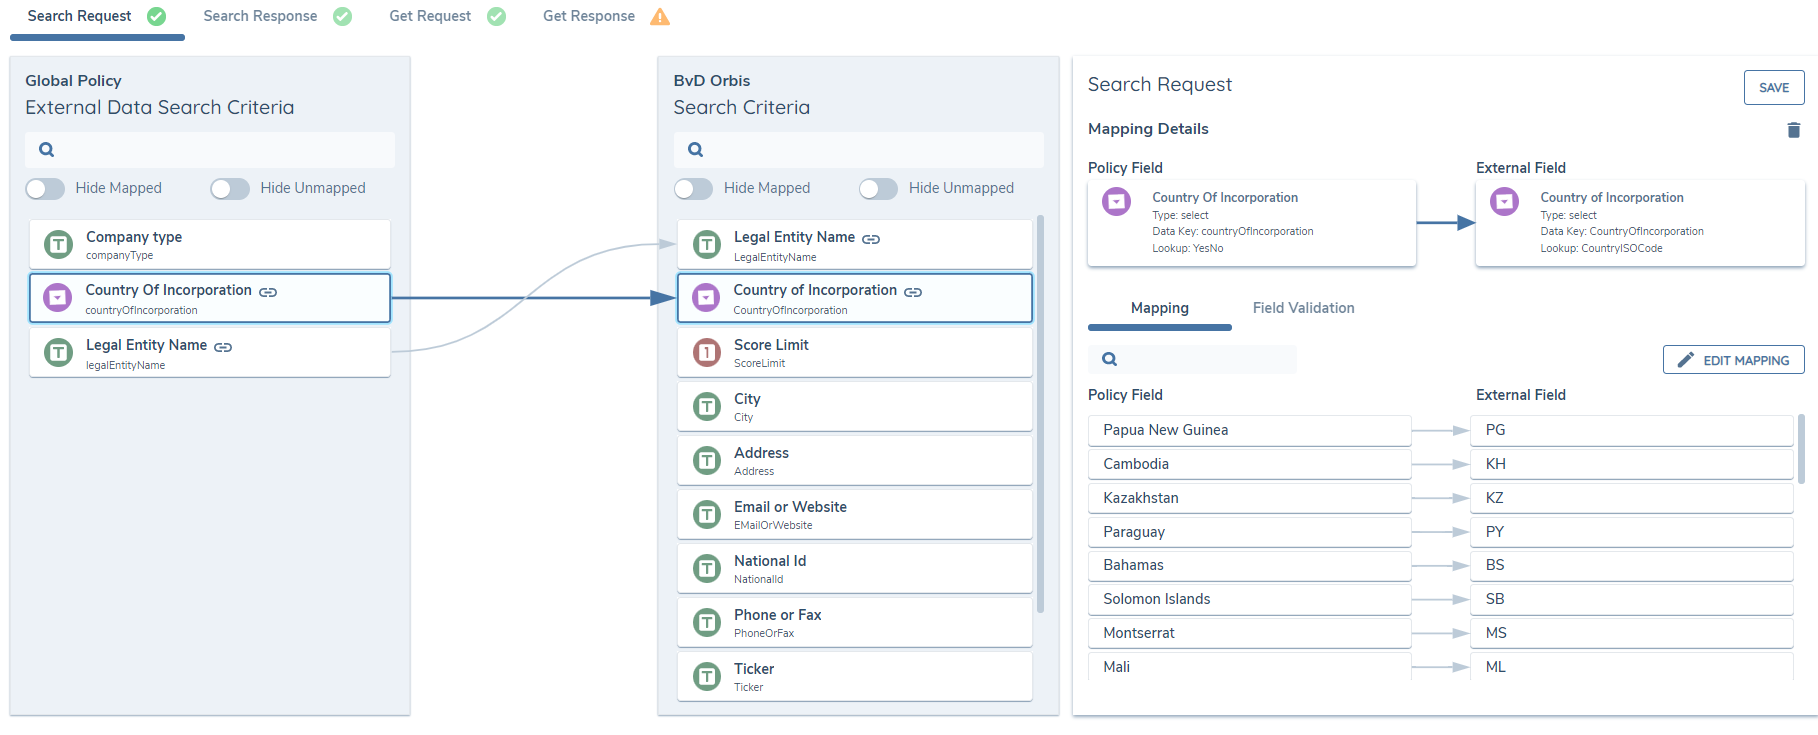Screen dimensions: 1818x735
Task: Click the link icon beside Legal Entity Name policy field
Action: click(223, 347)
